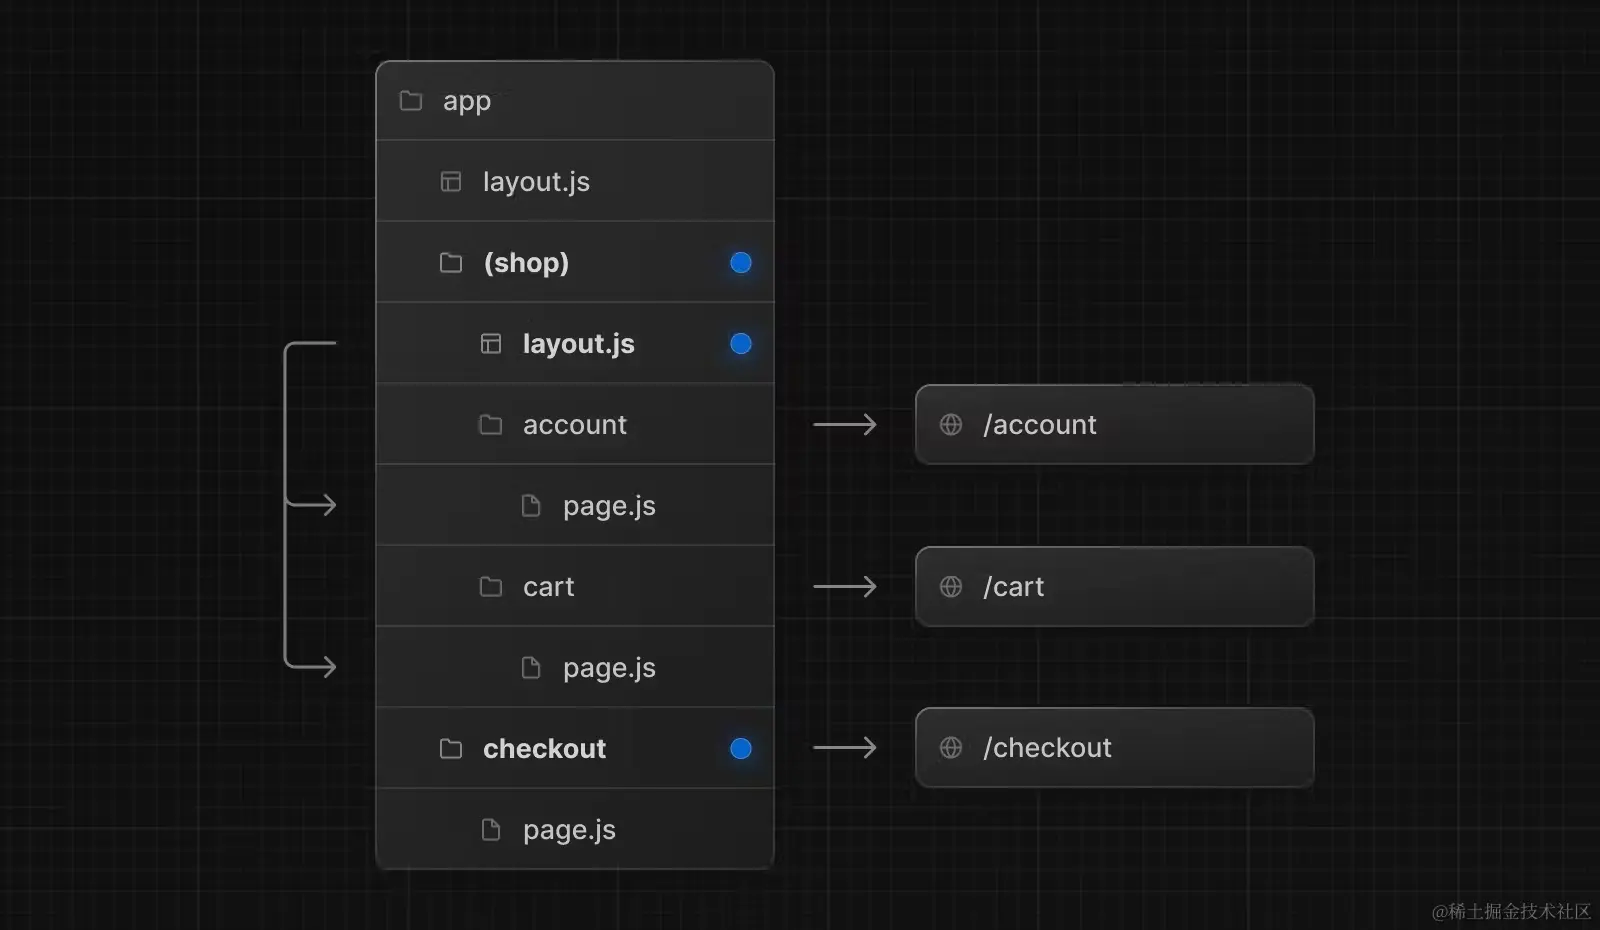This screenshot has height=930, width=1600.
Task: Click the blue dot on layout.js row
Action: click(741, 343)
